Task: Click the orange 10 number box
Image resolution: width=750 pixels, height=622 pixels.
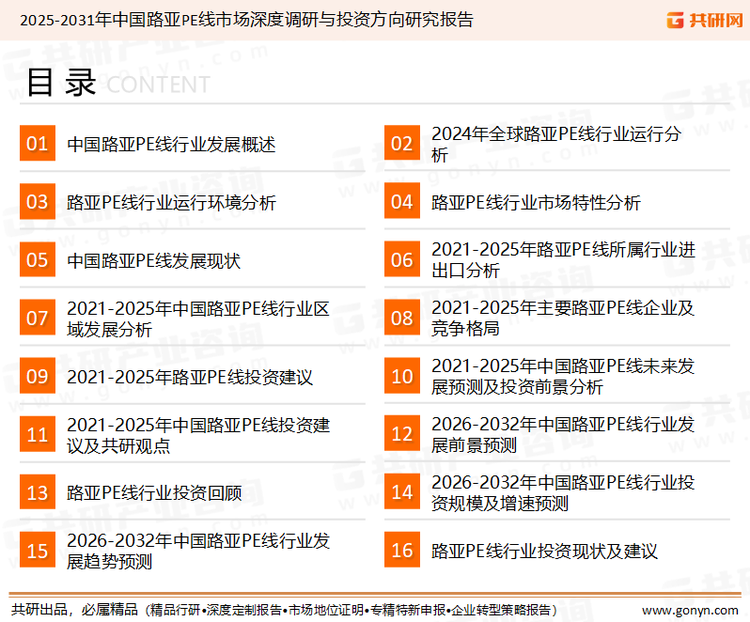Action: [402, 376]
